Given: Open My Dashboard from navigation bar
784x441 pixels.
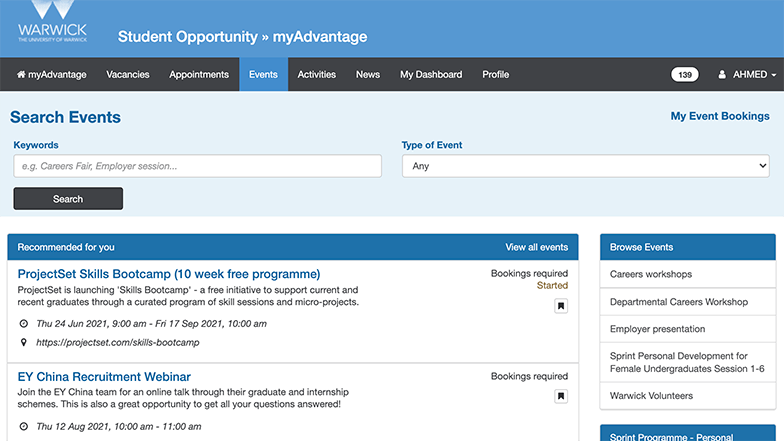Looking at the screenshot, I should tap(431, 75).
